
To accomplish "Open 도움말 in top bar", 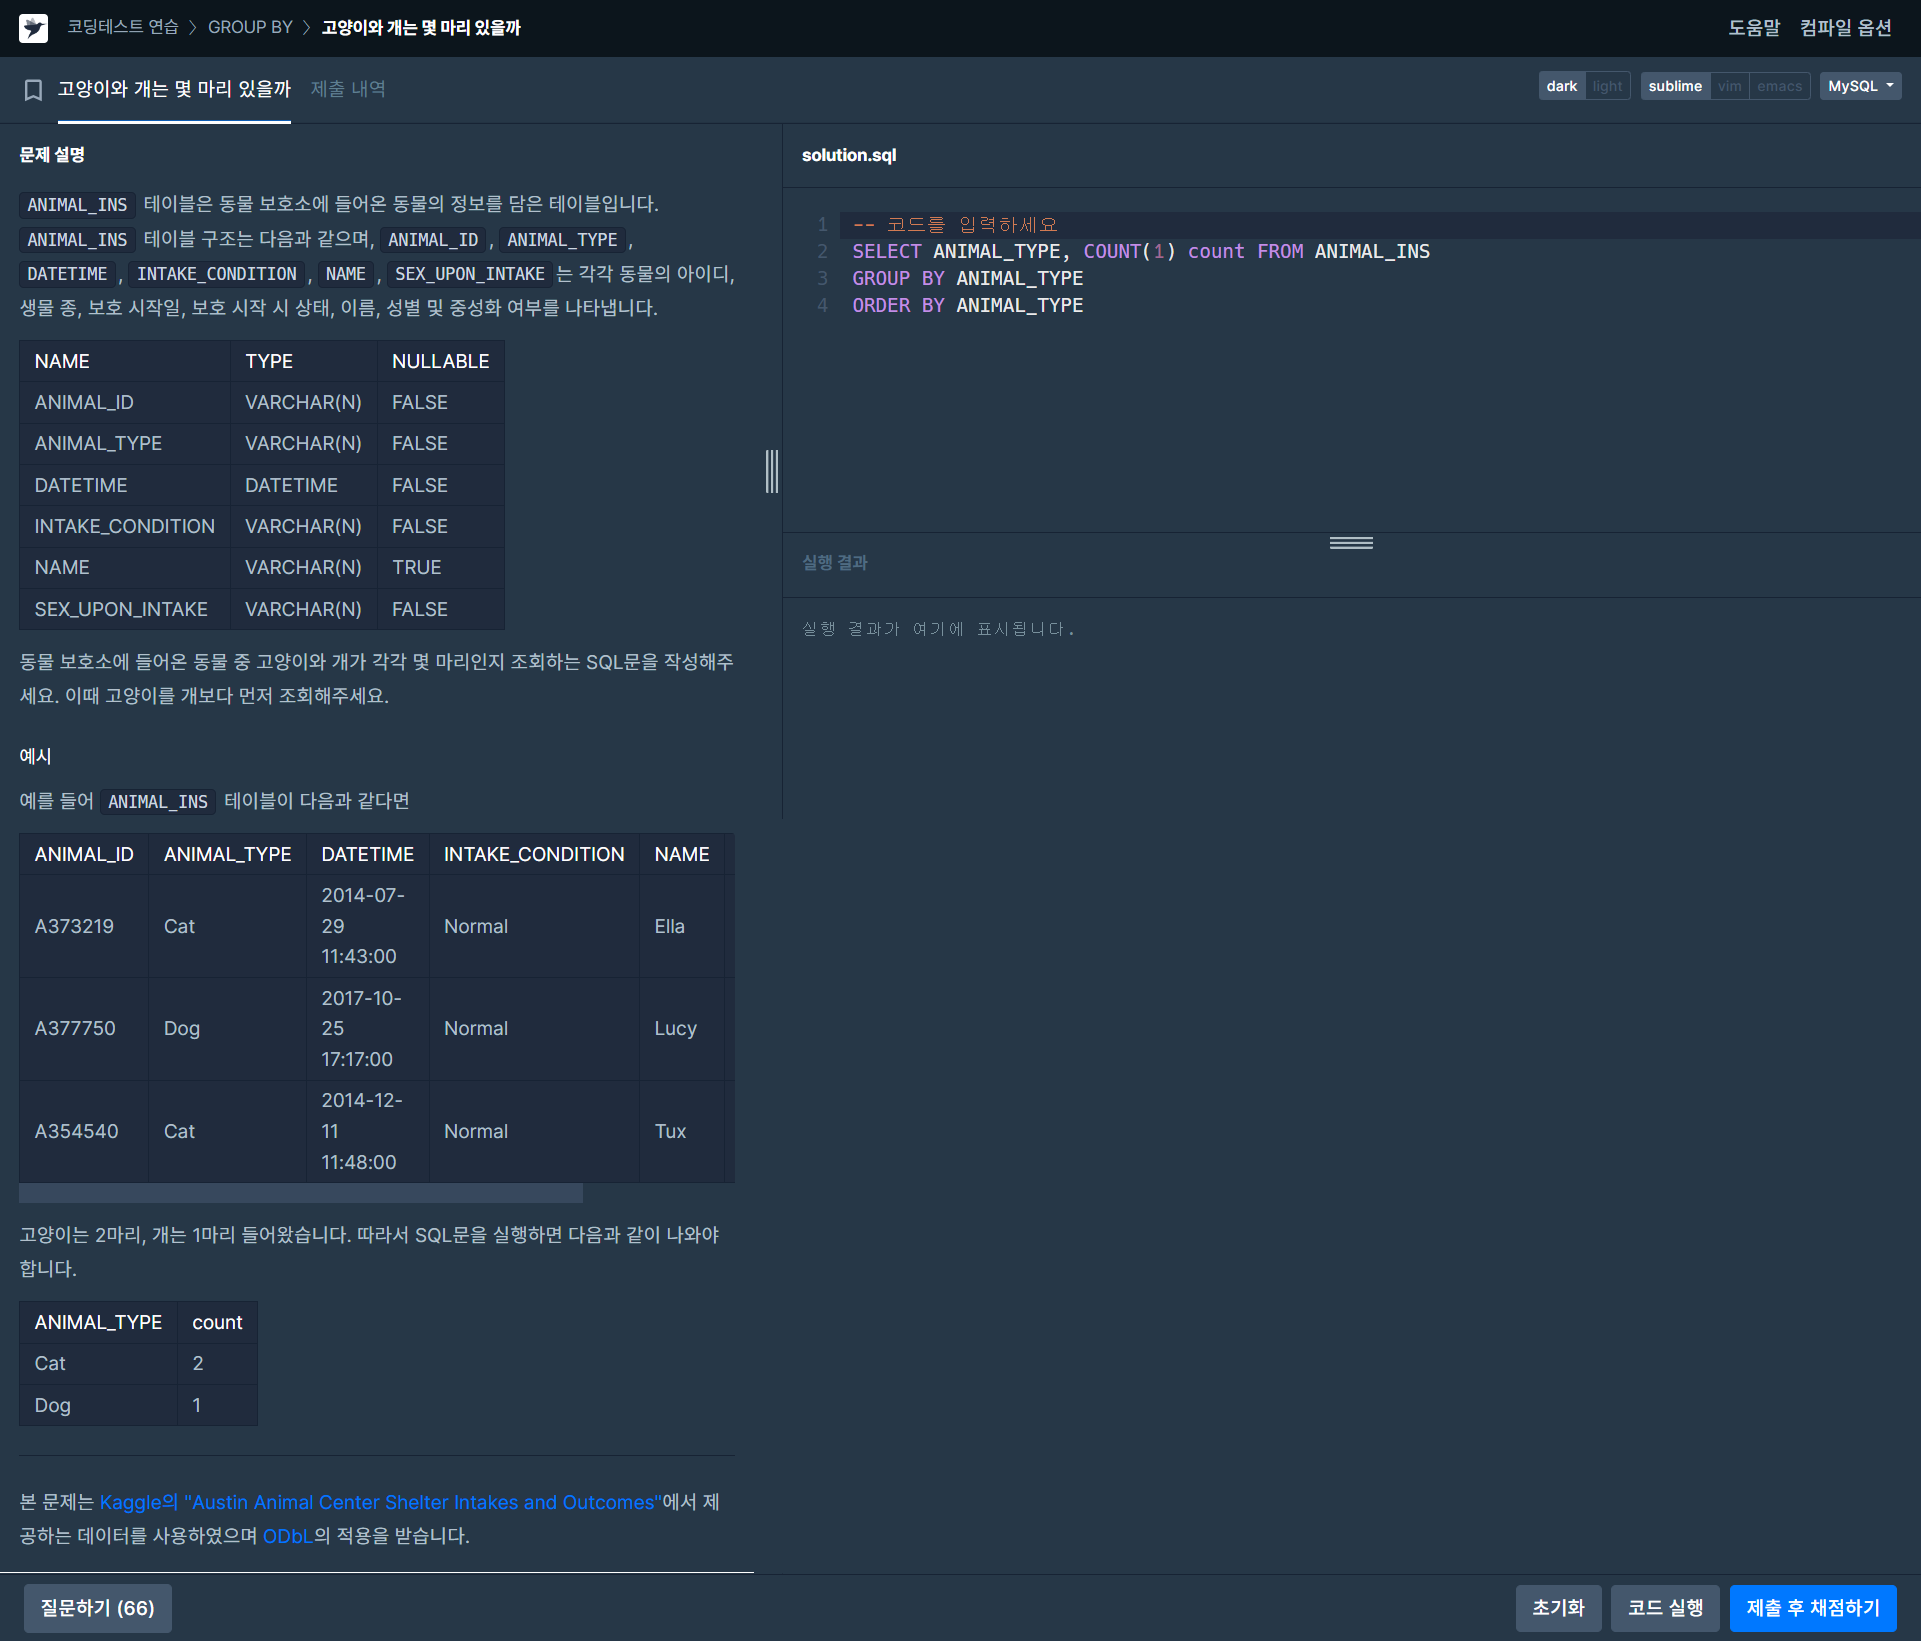I will [1753, 28].
